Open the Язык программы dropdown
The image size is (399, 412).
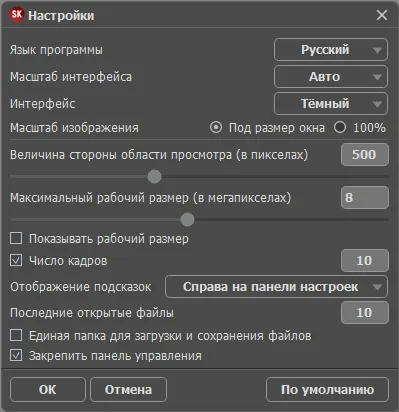click(x=331, y=50)
